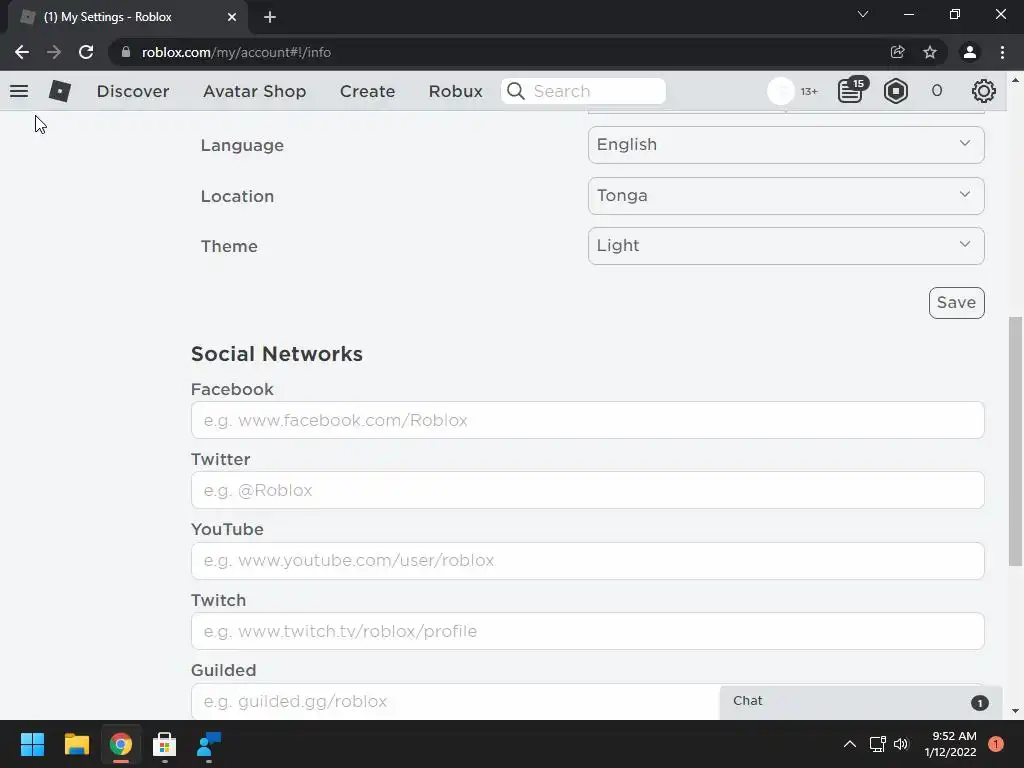Open the Robux menu item
The image size is (1024, 768).
click(x=455, y=91)
